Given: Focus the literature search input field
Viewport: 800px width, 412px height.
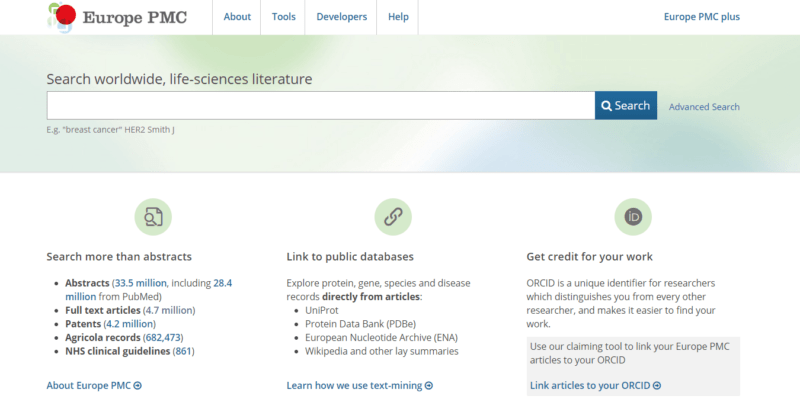Looking at the screenshot, I should pos(321,106).
